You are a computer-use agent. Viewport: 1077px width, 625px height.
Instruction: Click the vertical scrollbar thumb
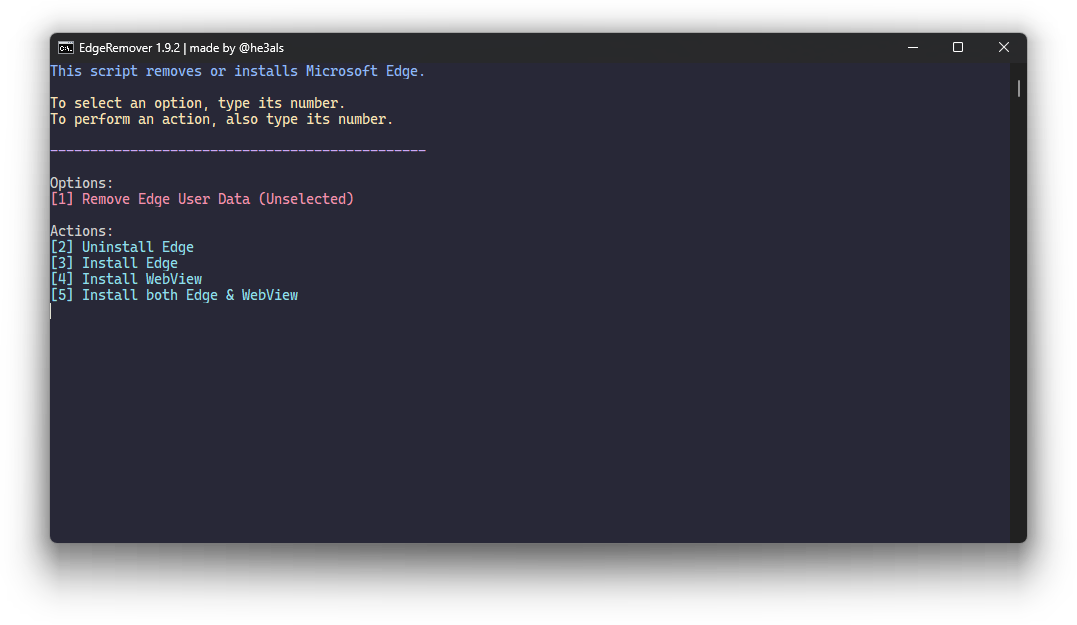point(1019,88)
